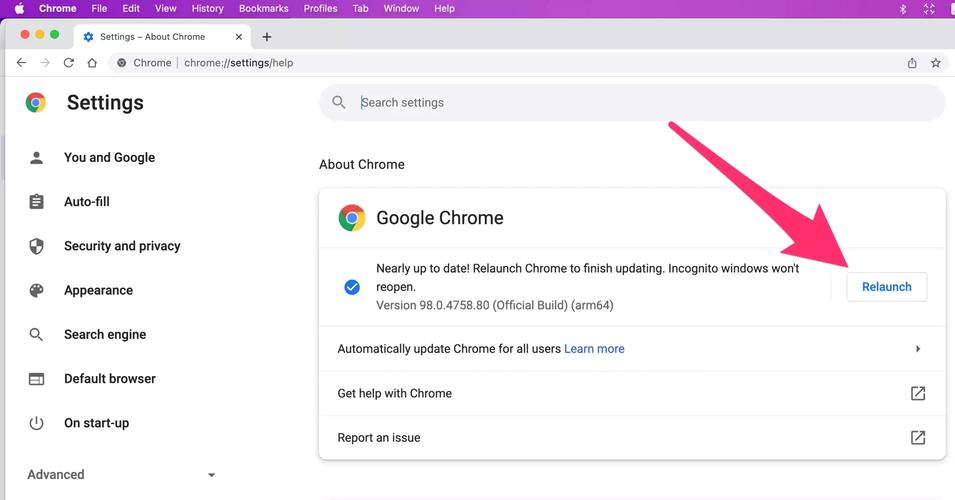Click the About Chrome heading
The width and height of the screenshot is (955, 500).
pos(362,164)
